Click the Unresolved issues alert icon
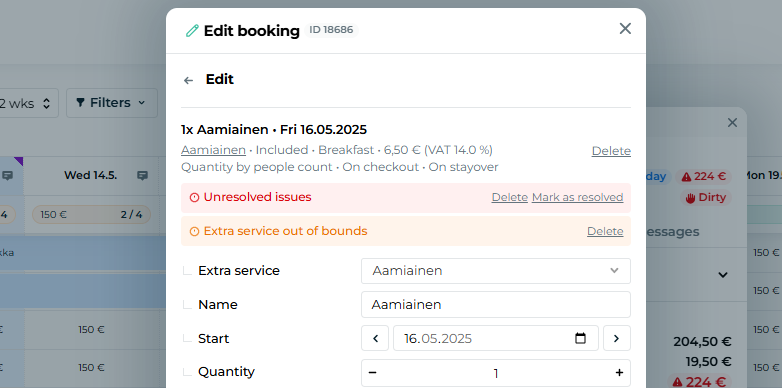This screenshot has width=782, height=388. click(x=195, y=197)
